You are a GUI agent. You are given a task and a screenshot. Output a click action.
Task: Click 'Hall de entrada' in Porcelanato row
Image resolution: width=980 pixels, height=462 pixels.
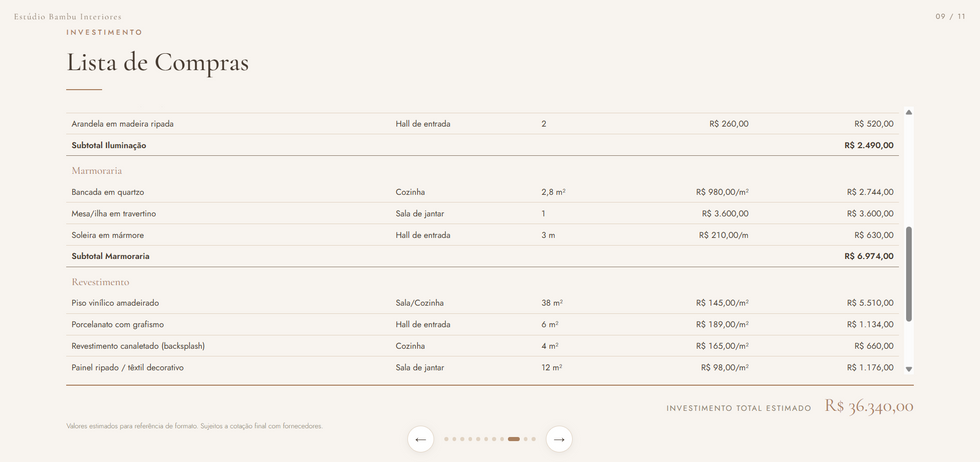point(422,324)
